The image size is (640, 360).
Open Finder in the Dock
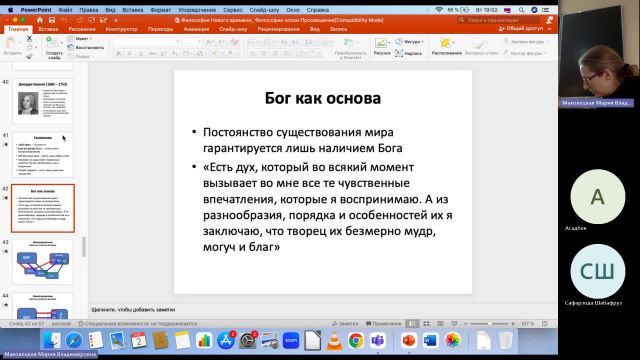pos(52,340)
